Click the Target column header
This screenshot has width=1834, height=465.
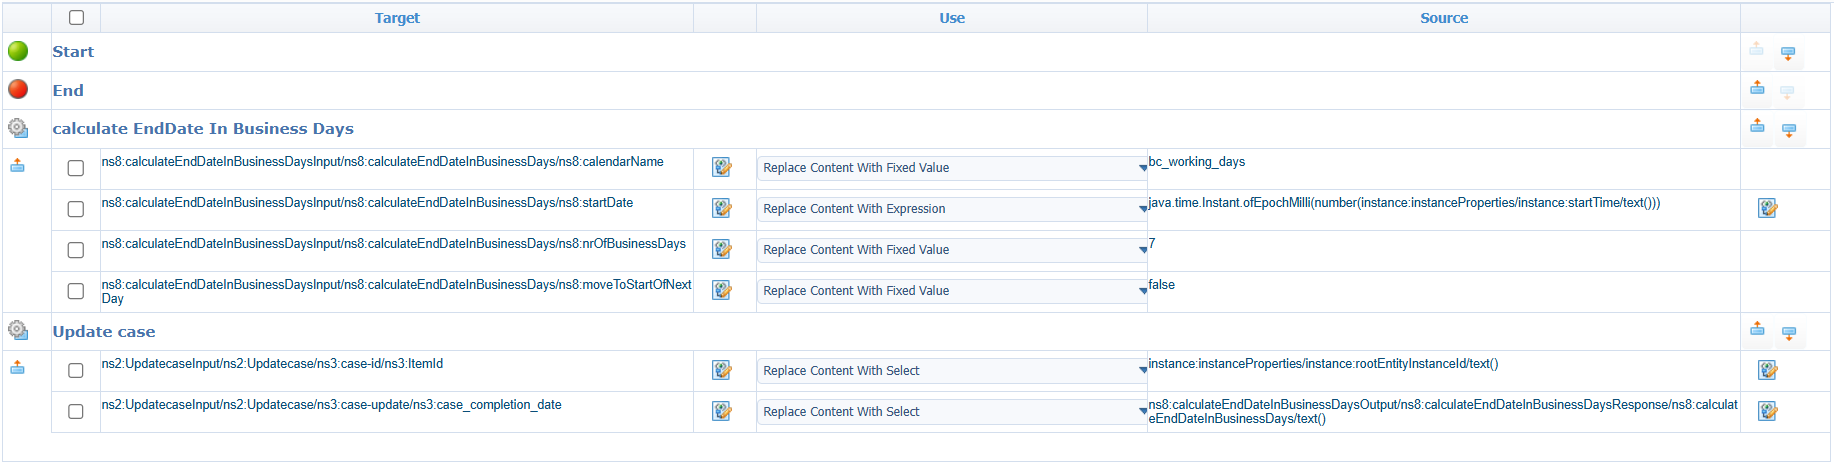coord(397,18)
